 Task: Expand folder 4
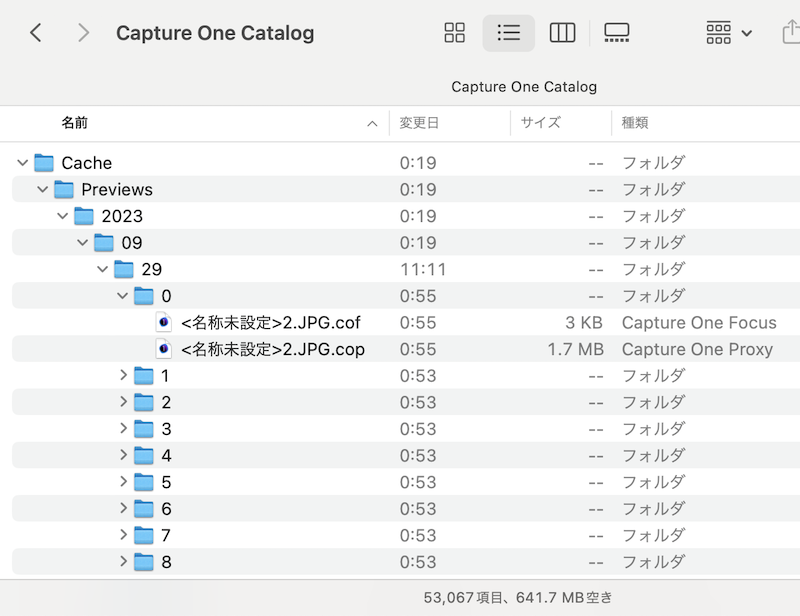[x=123, y=455]
